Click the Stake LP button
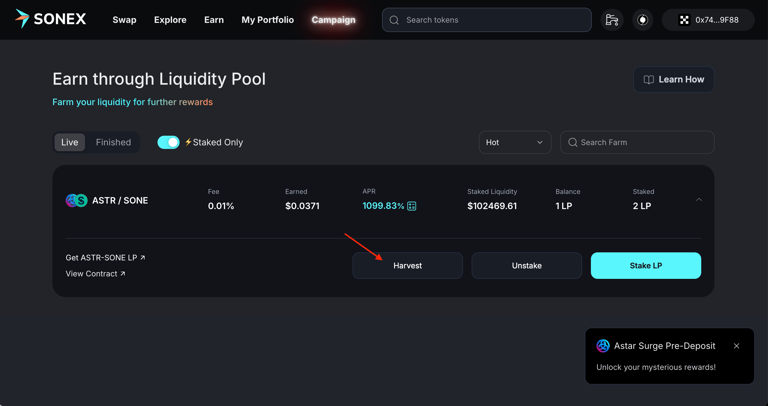This screenshot has width=768, height=406. click(646, 265)
